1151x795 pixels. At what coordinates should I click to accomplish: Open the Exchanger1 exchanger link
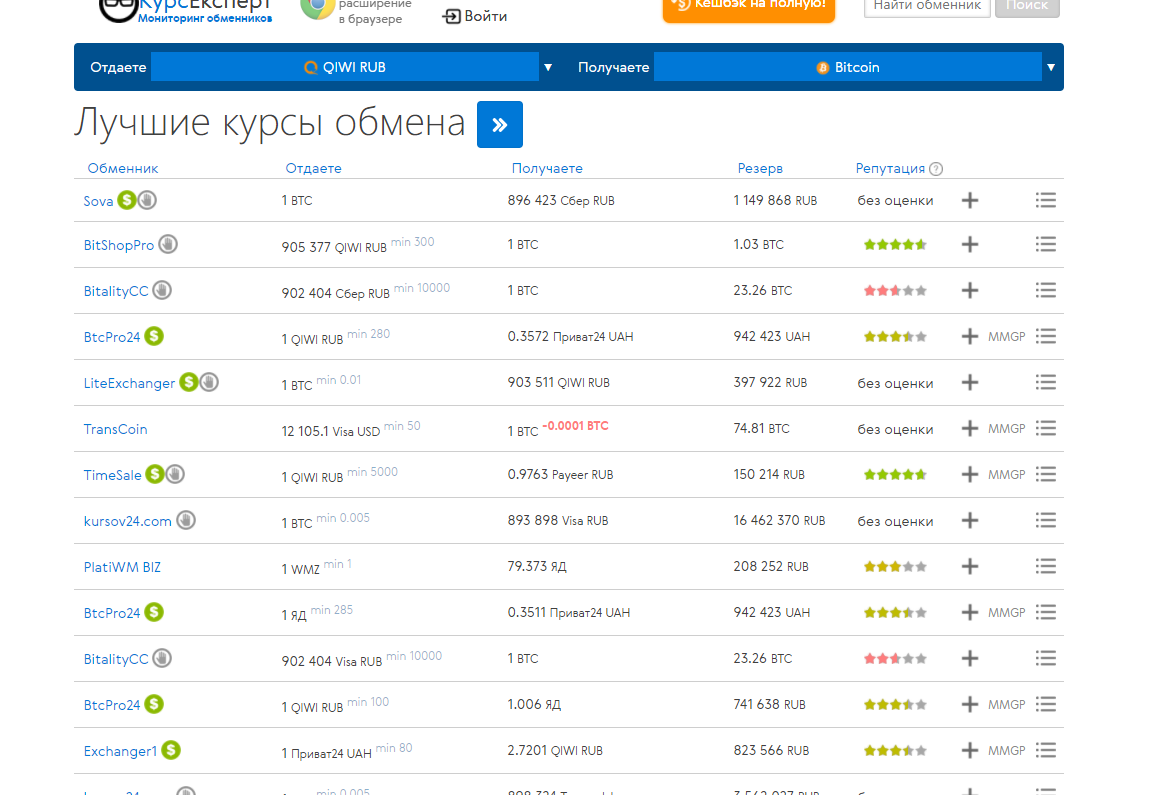(120, 752)
